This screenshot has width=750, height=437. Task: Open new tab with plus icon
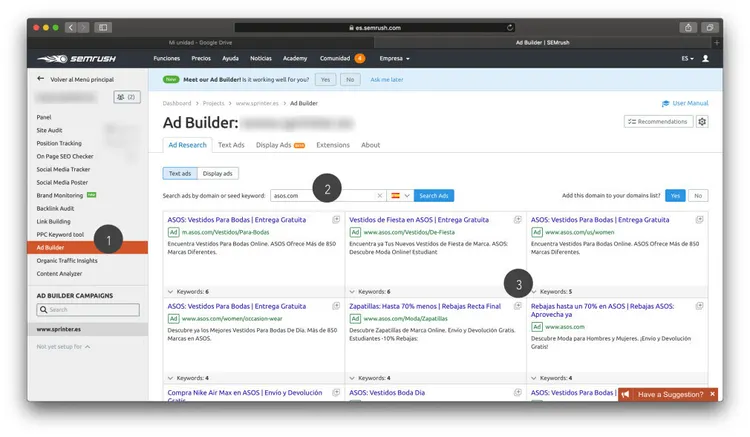(x=717, y=43)
